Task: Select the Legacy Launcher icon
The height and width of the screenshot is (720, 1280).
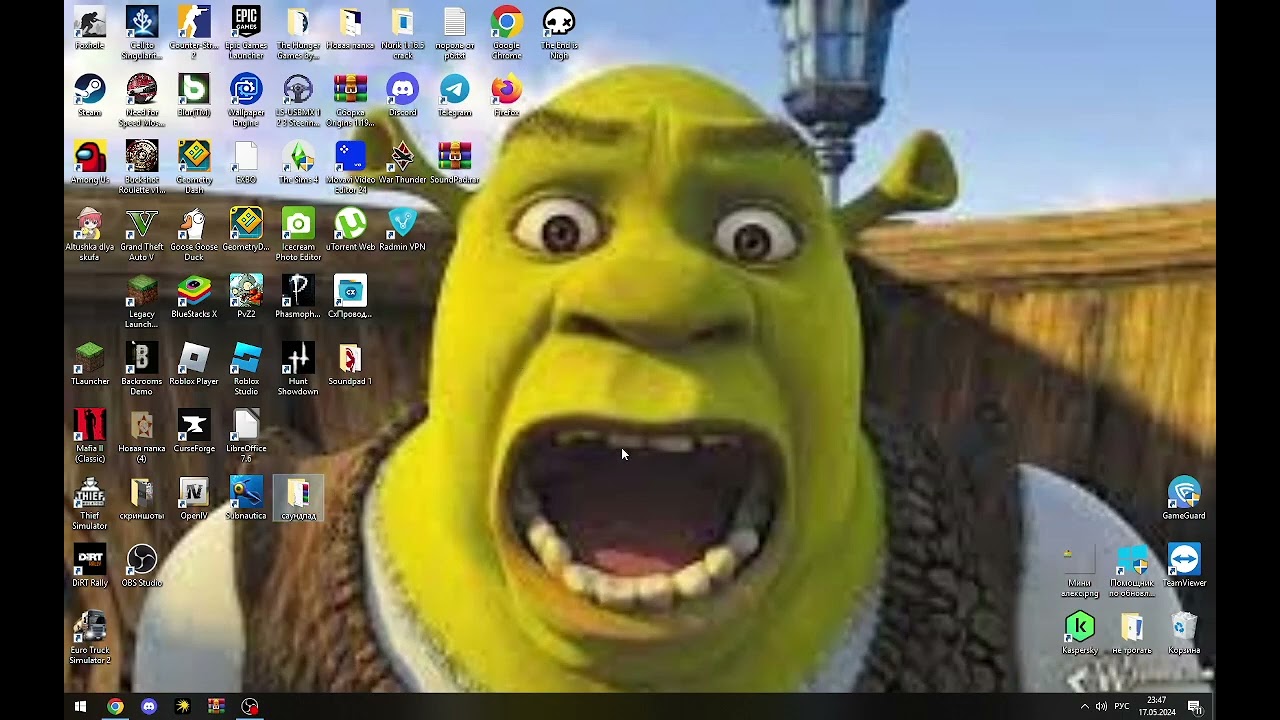Action: click(142, 302)
